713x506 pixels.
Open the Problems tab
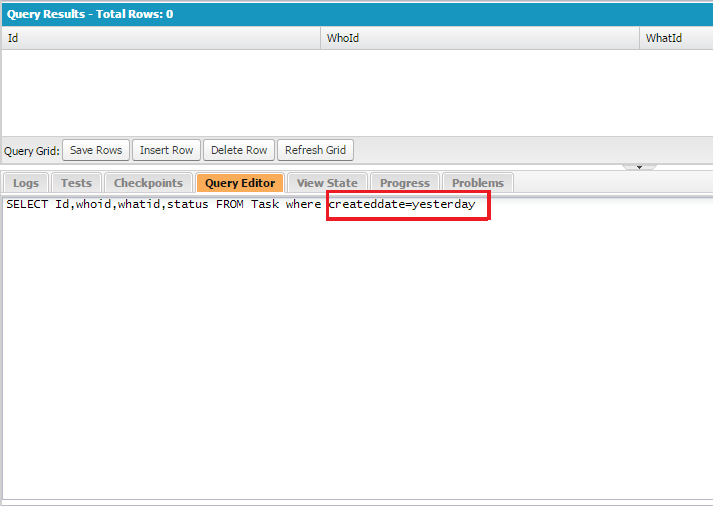pyautogui.click(x=477, y=183)
